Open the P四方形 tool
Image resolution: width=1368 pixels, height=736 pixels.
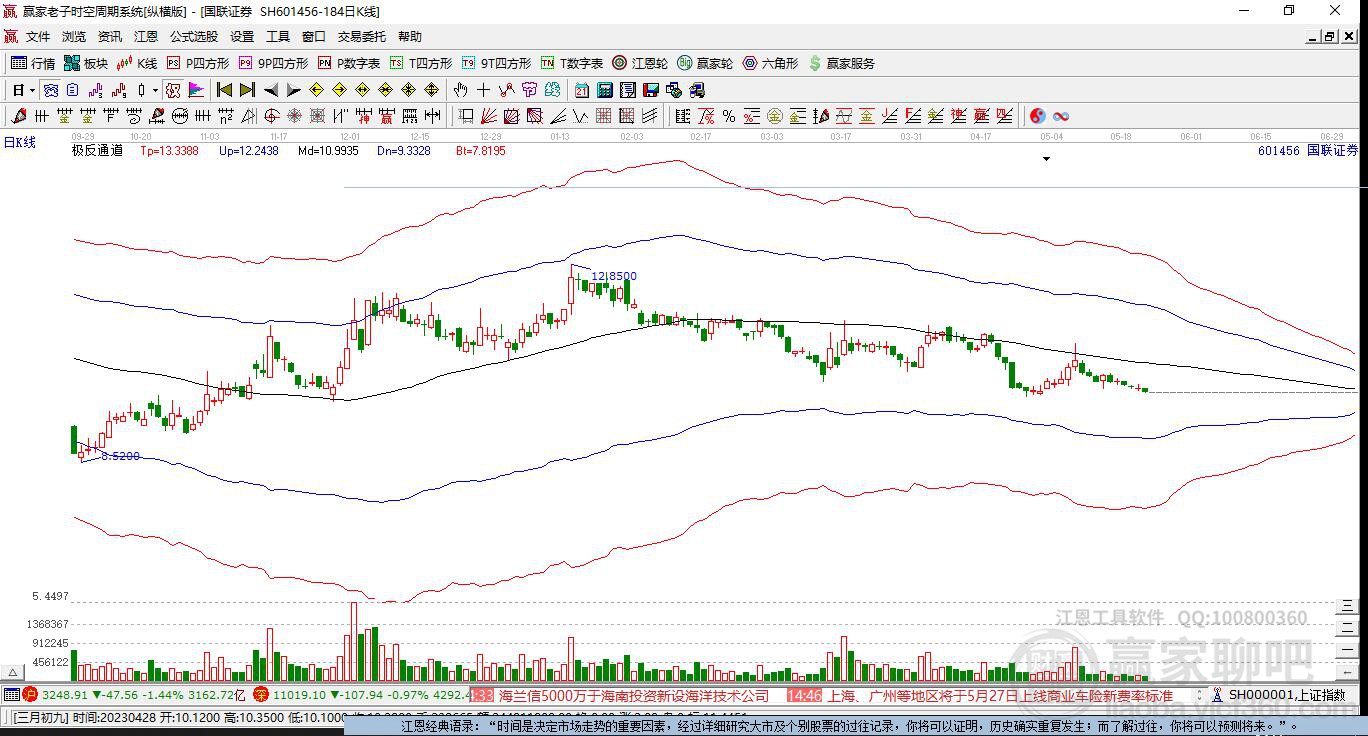(198, 63)
